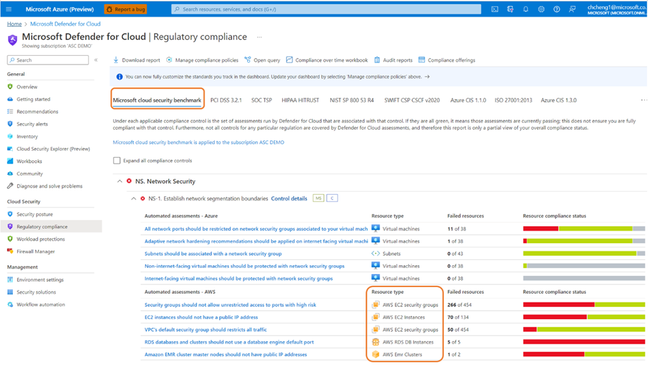The width and height of the screenshot is (648, 365).
Task: Check Expand all compliance controls
Action: [117, 160]
